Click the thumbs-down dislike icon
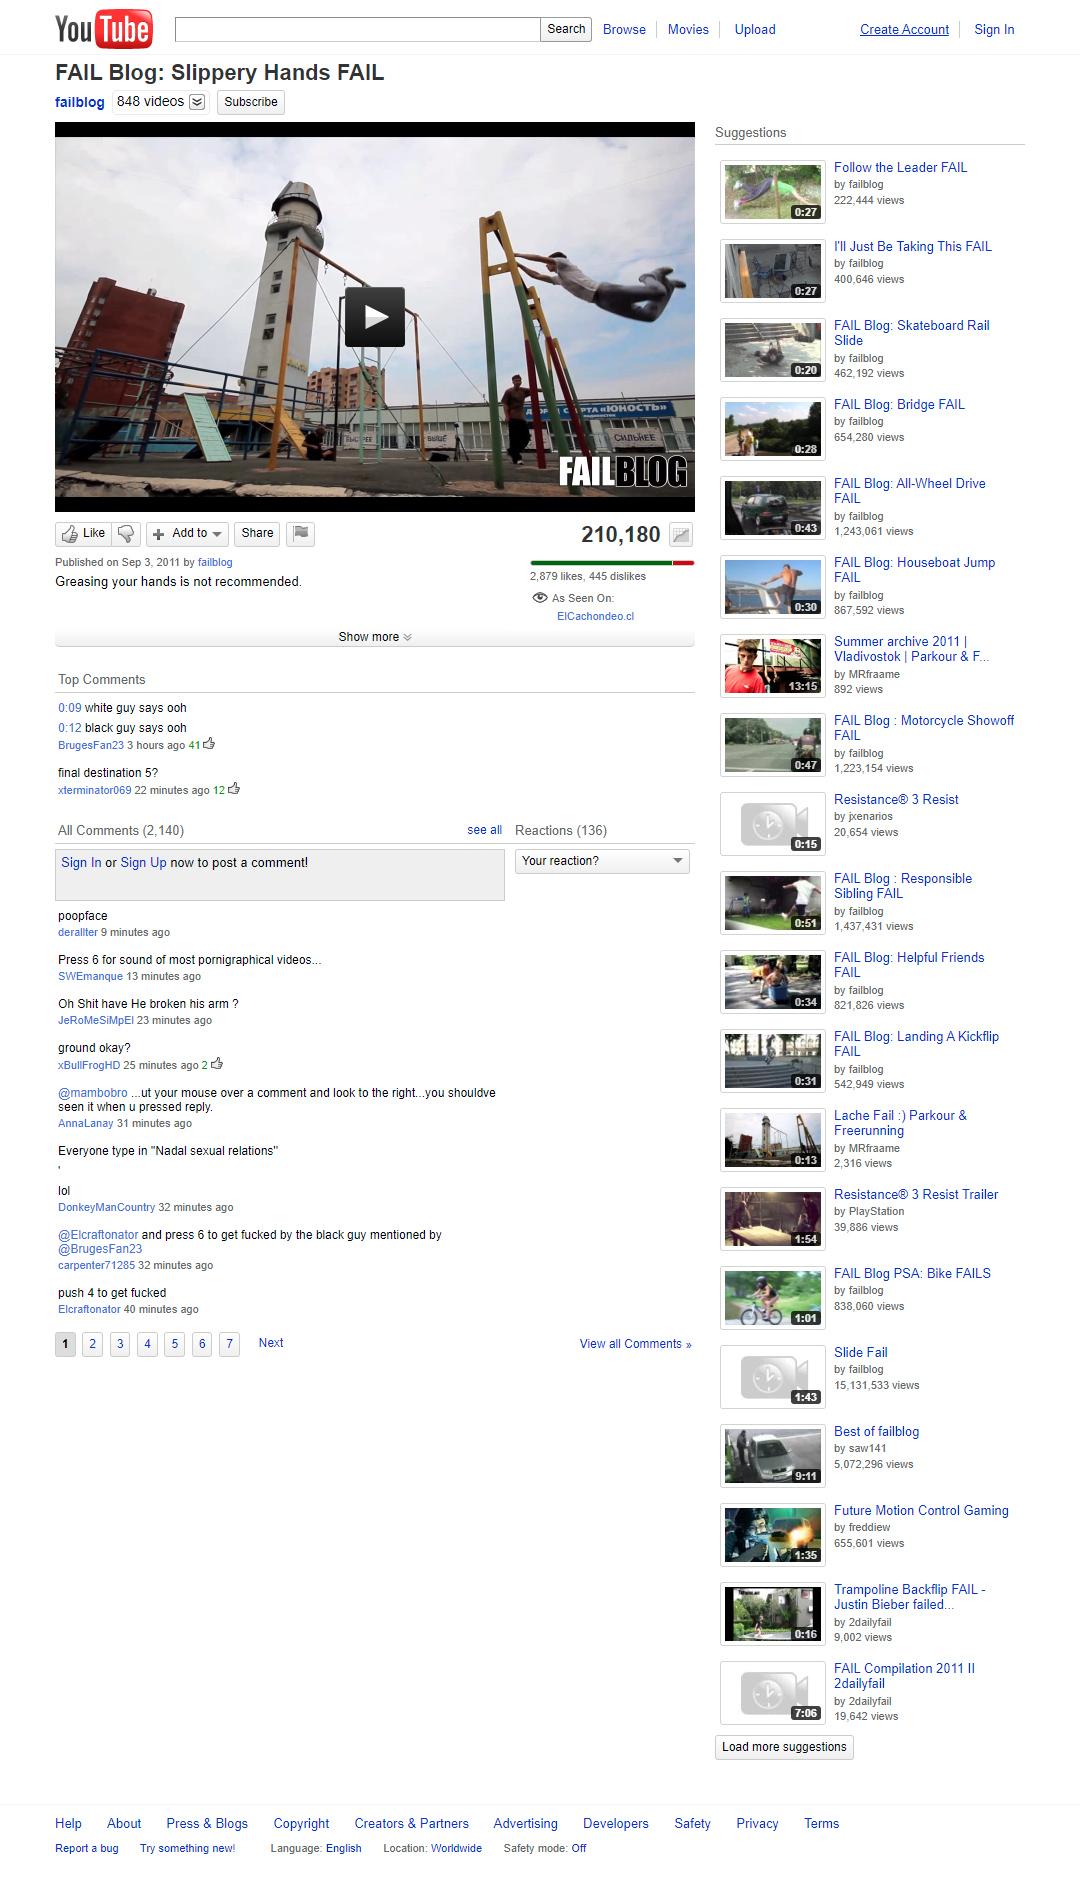 (126, 534)
